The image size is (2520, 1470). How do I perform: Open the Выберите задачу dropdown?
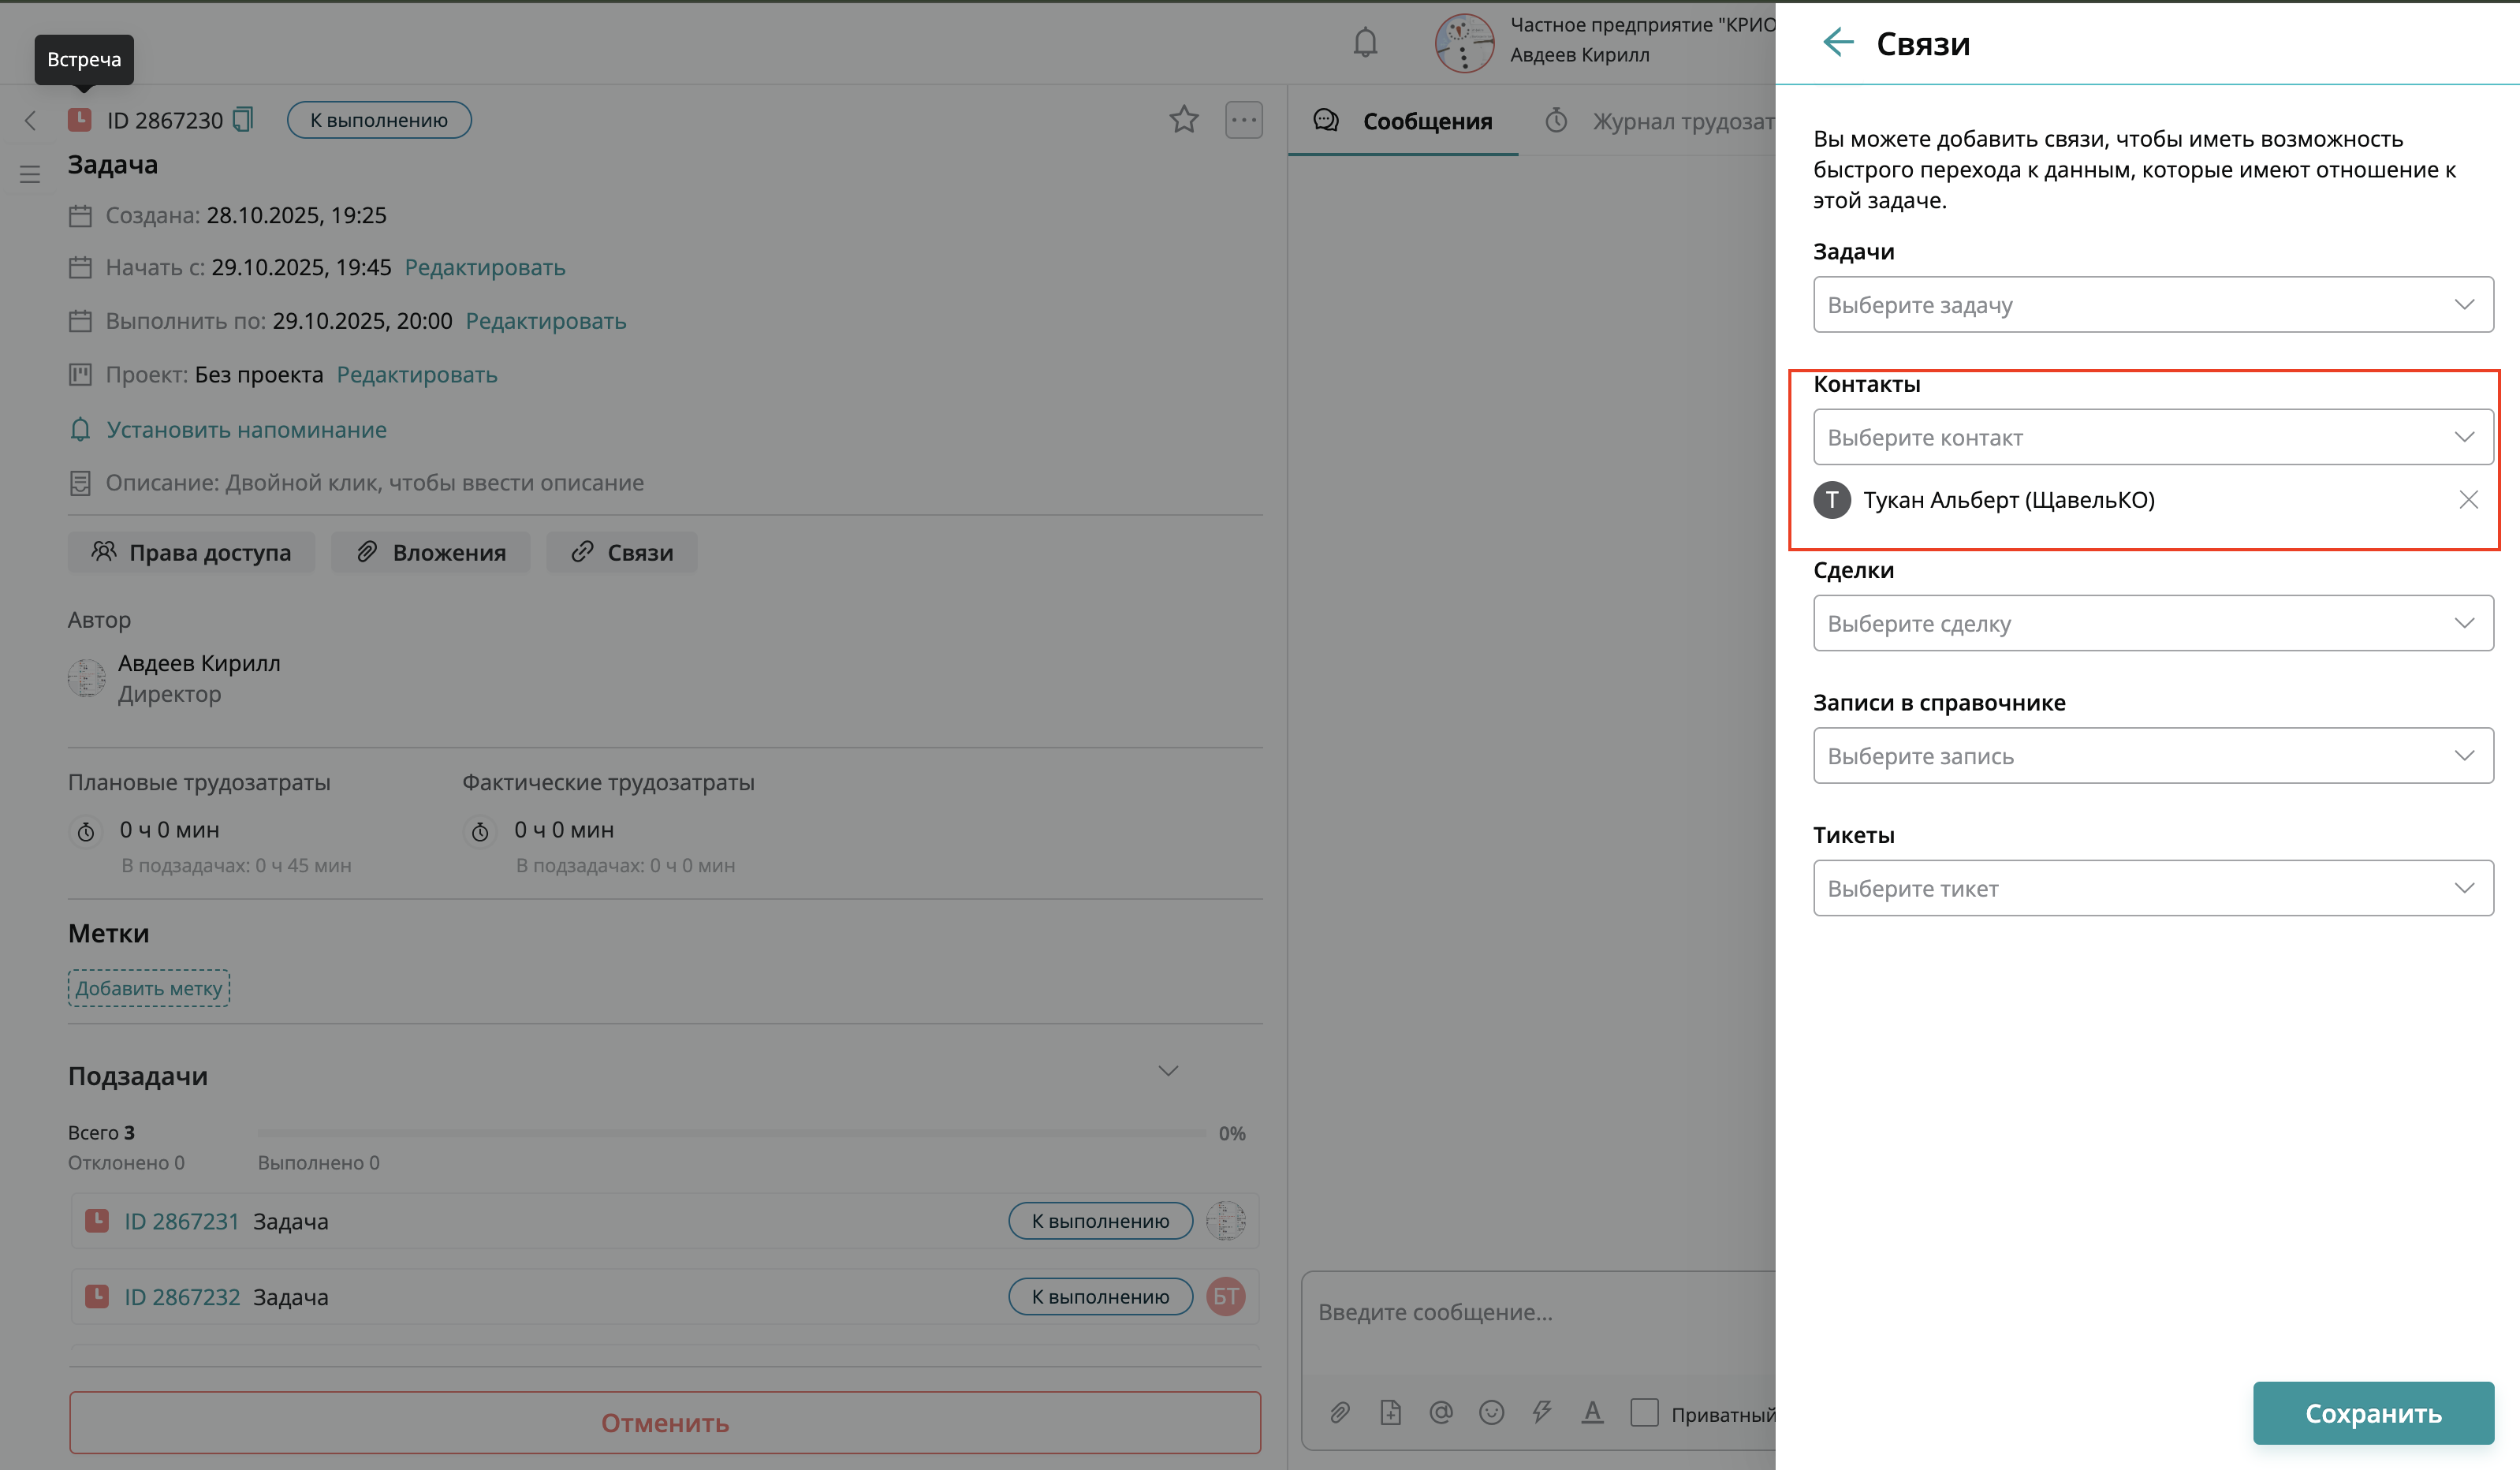(2152, 305)
